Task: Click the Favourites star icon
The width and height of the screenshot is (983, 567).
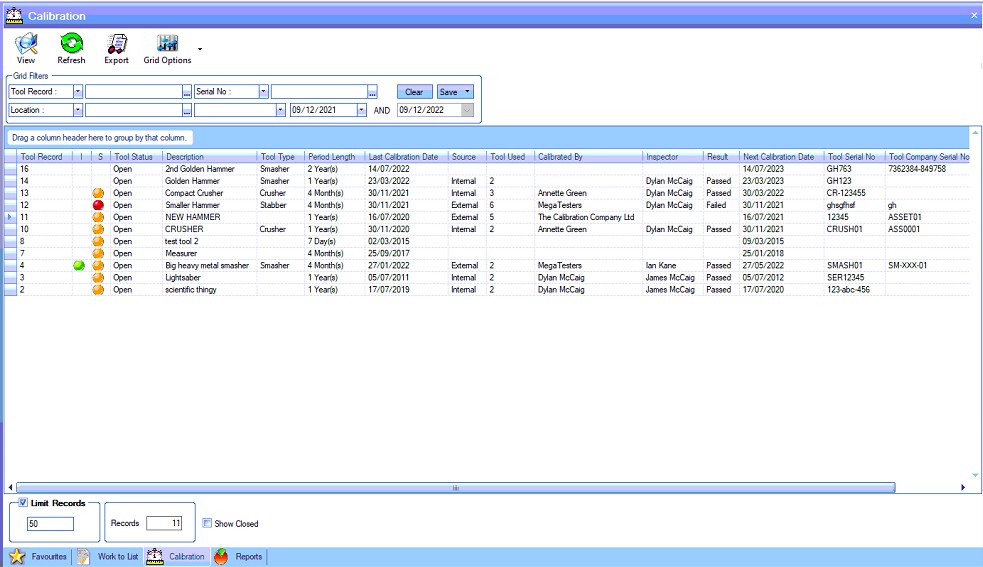Action: pos(17,556)
